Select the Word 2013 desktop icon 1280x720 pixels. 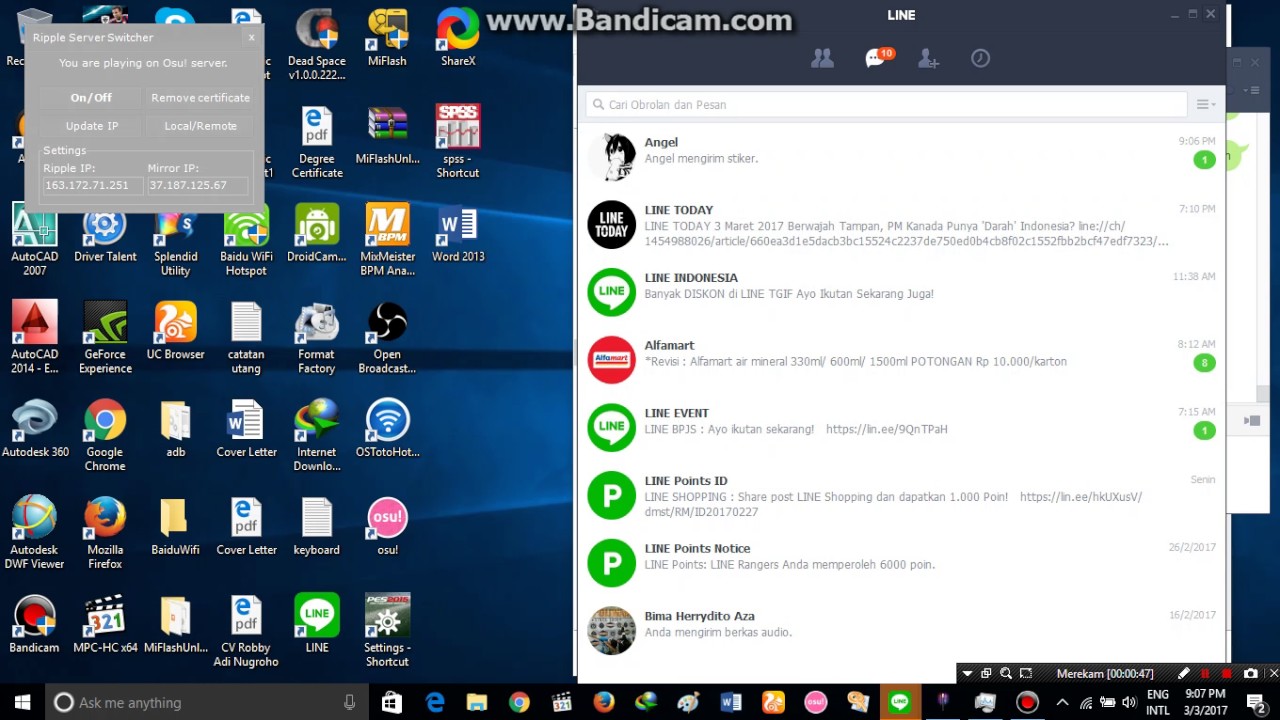(x=458, y=233)
